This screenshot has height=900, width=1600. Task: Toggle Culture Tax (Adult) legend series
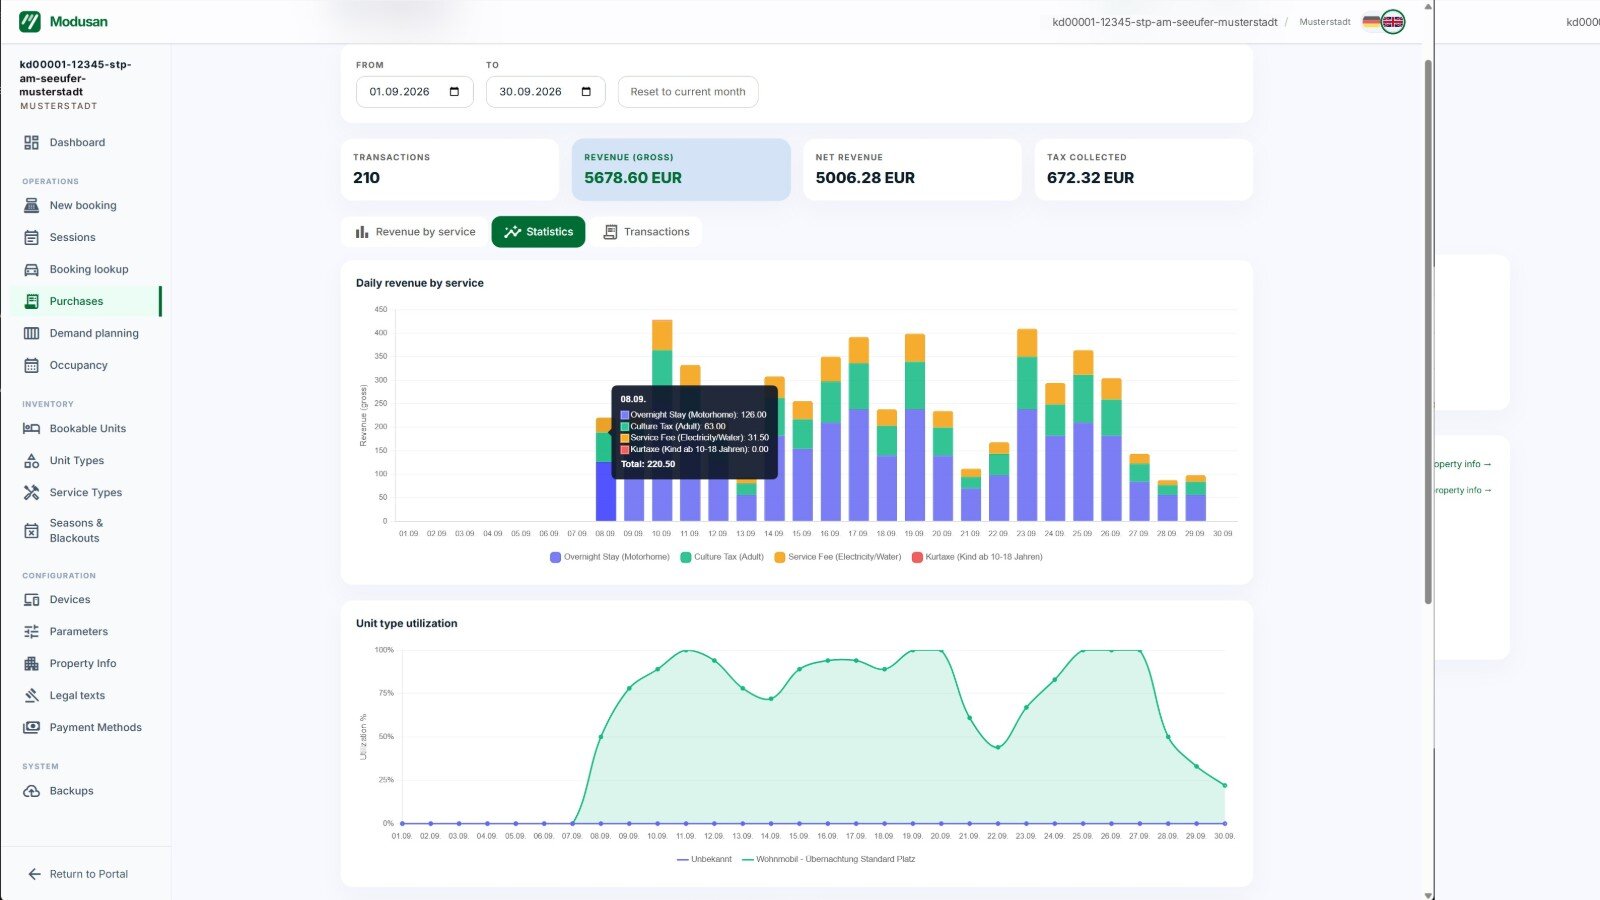pyautogui.click(x=722, y=557)
